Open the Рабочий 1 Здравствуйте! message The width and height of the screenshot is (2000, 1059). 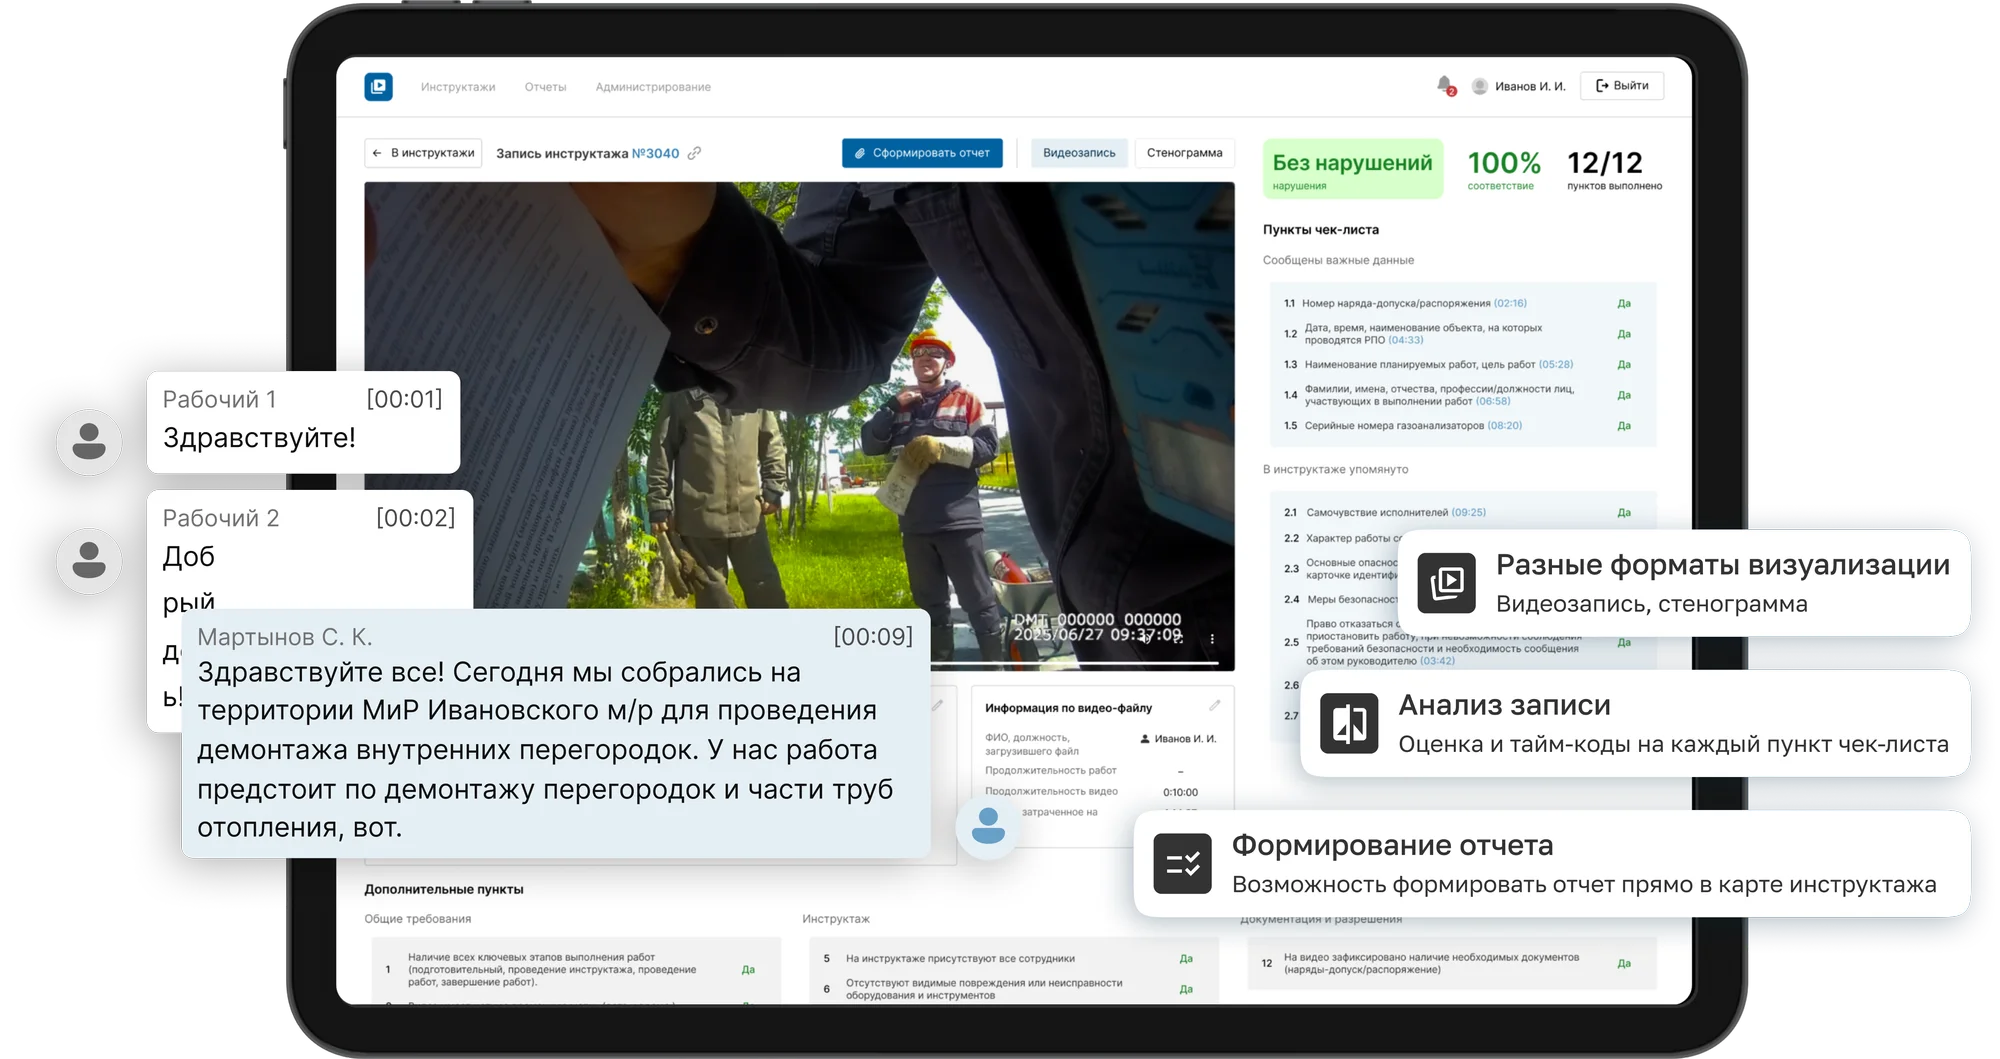303,422
